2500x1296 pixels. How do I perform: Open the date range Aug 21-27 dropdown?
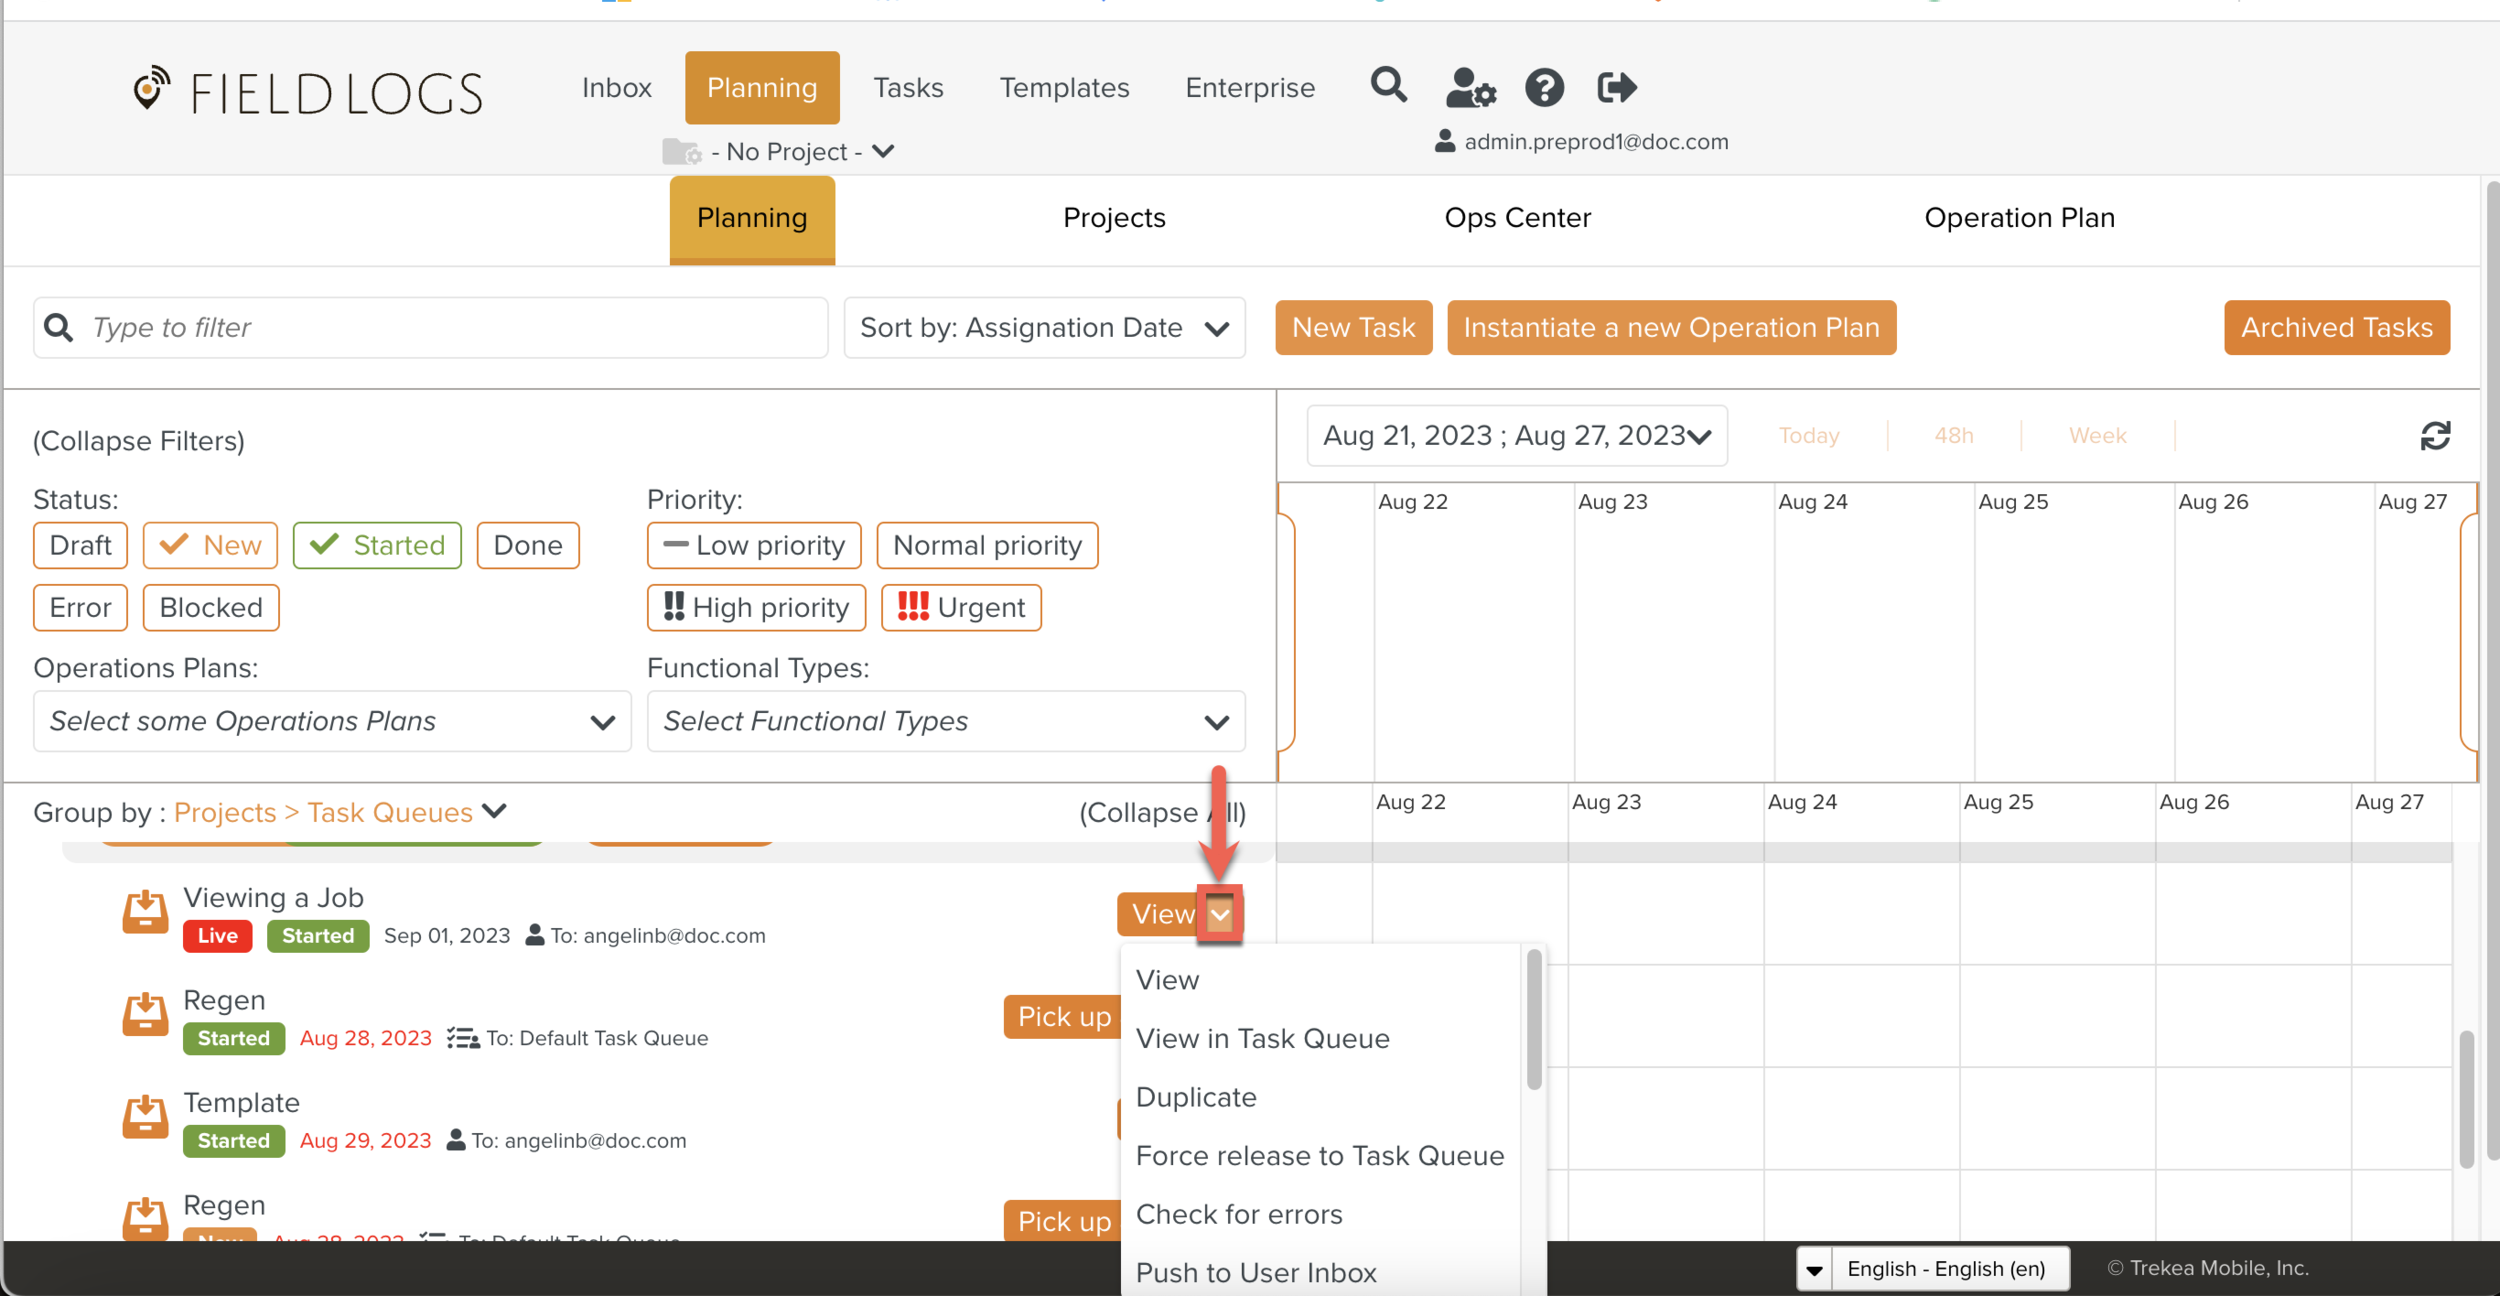click(x=1516, y=436)
